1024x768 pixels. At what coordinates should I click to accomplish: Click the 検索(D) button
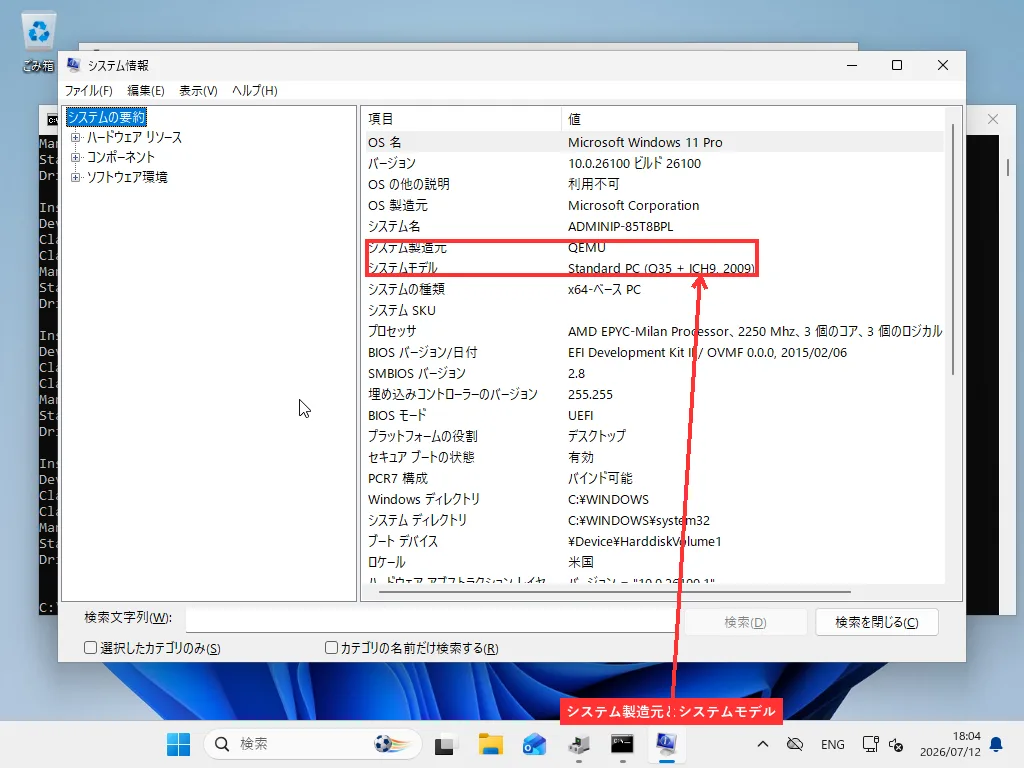pyautogui.click(x=745, y=622)
